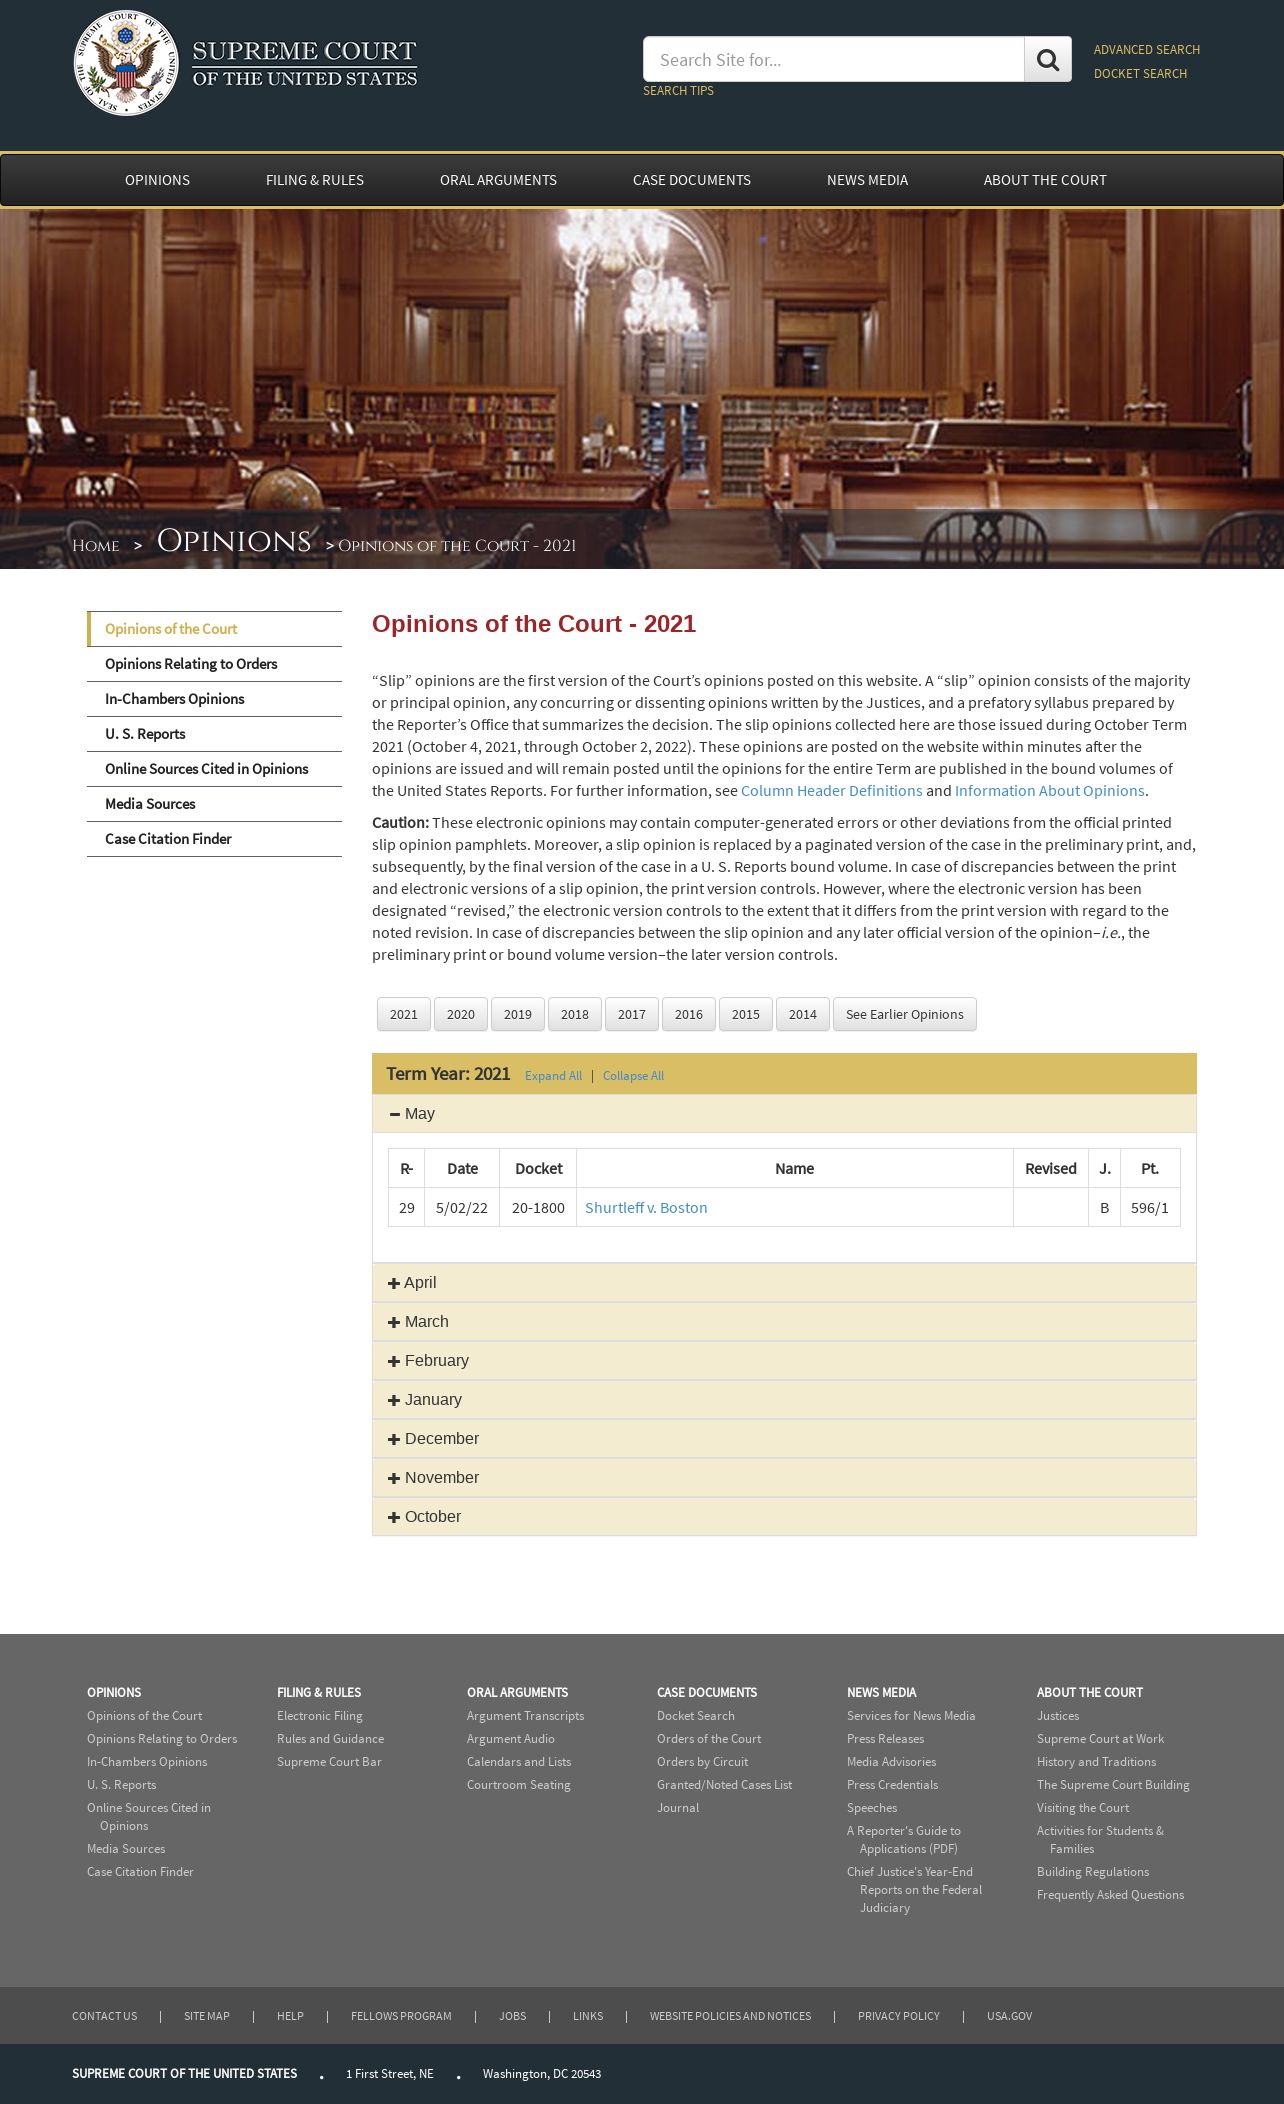Switch to the 2018 term tab
Image resolution: width=1284 pixels, height=2104 pixels.
(575, 1014)
